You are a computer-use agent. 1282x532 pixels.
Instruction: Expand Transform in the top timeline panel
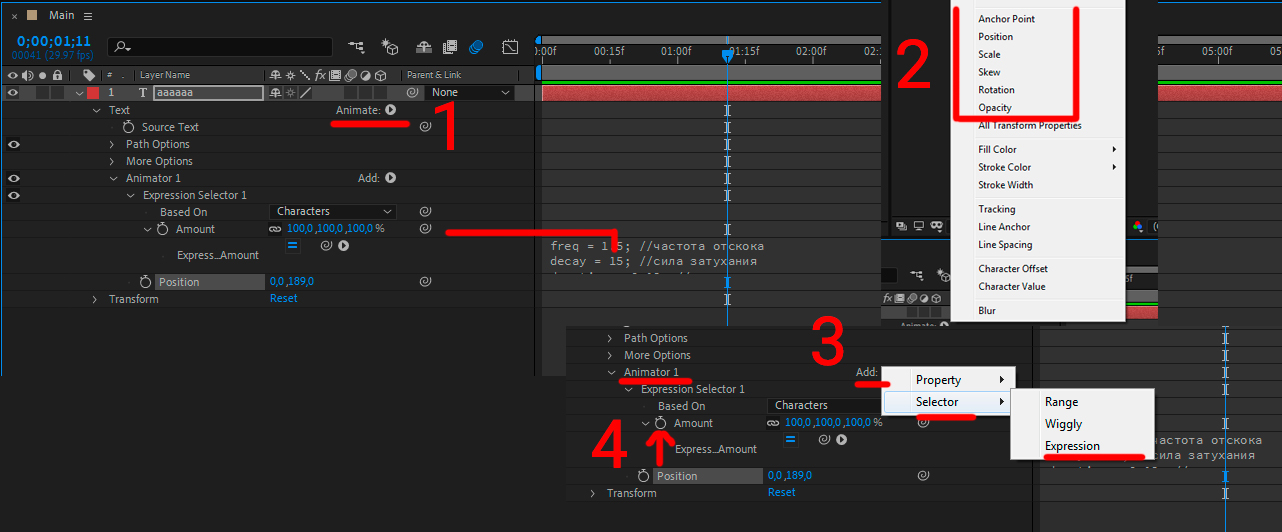pyautogui.click(x=96, y=299)
